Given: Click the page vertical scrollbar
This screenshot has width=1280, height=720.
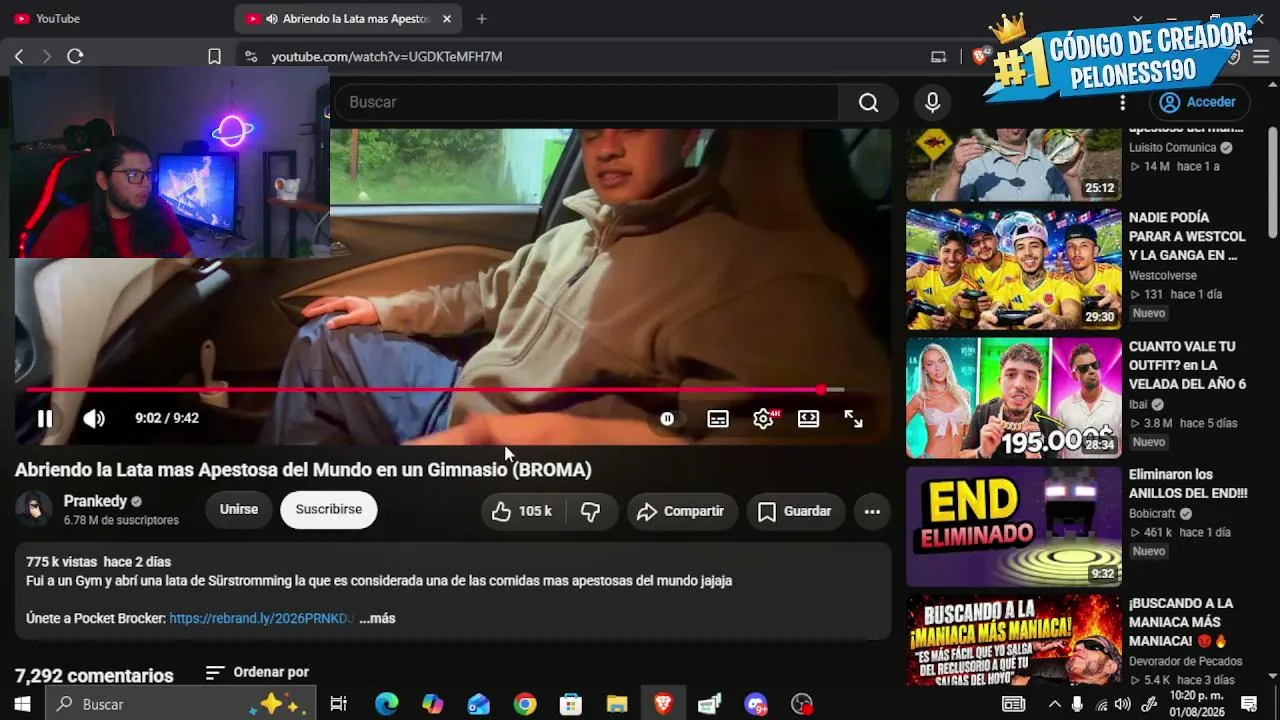Looking at the screenshot, I should [1273, 182].
